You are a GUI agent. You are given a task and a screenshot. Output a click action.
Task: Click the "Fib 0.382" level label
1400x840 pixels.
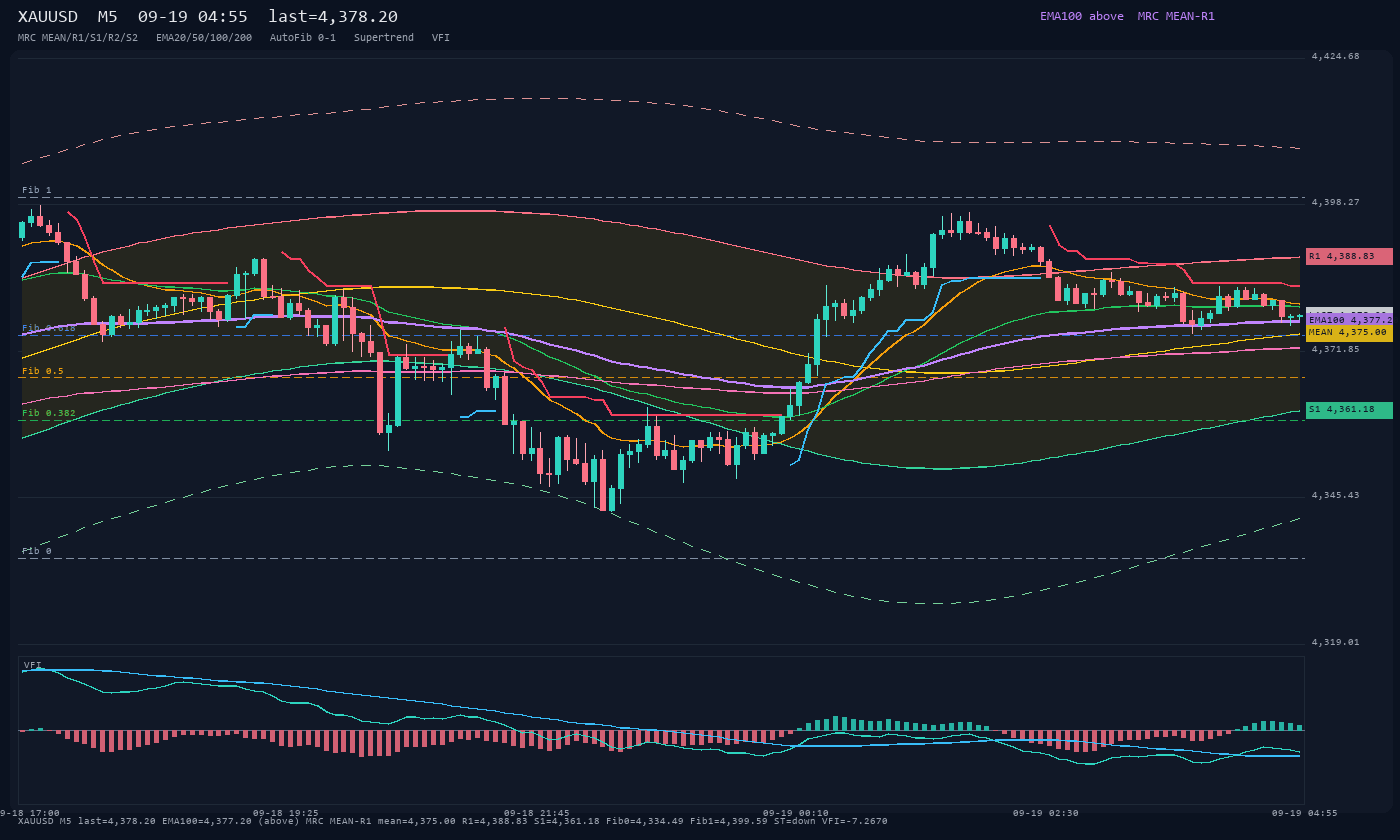click(49, 413)
